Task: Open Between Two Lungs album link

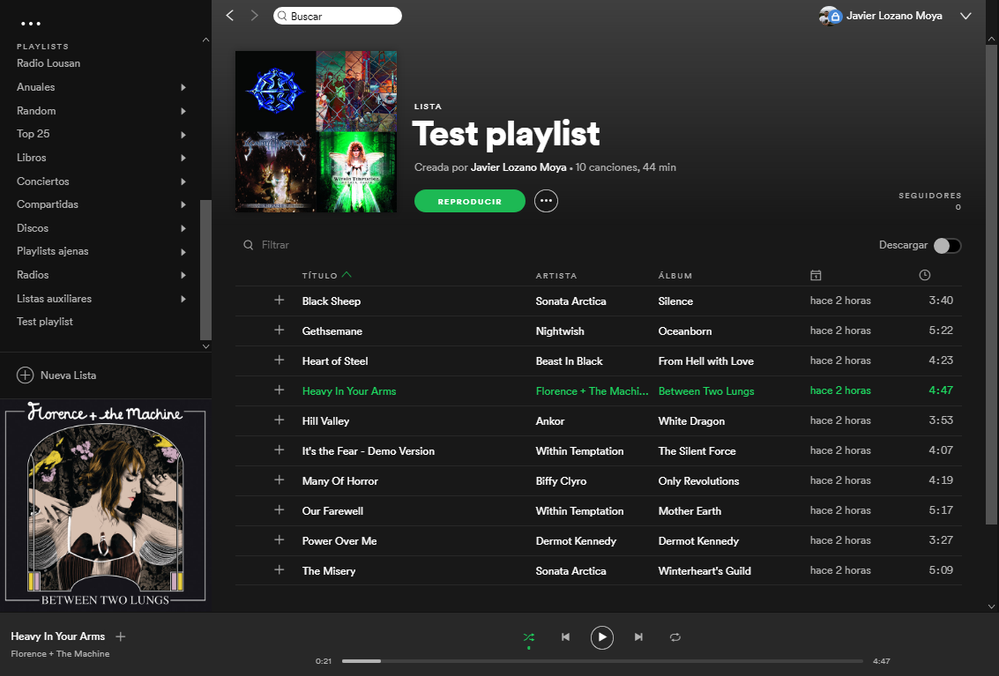Action: click(706, 391)
